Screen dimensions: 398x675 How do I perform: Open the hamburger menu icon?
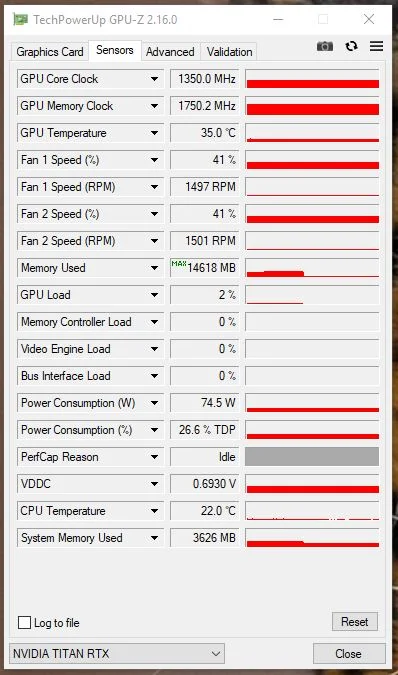click(376, 46)
